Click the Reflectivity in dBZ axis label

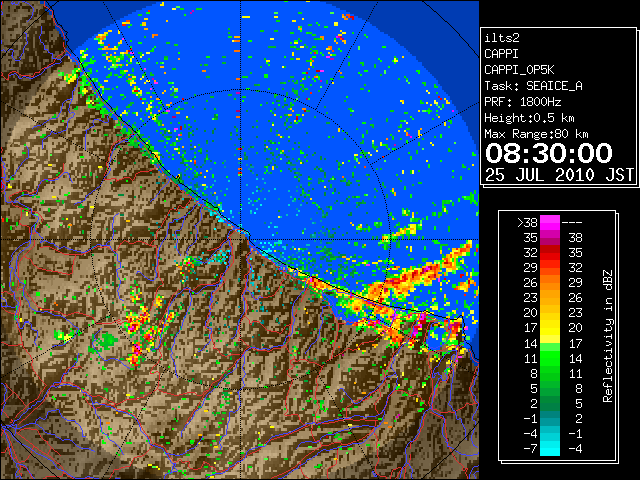pyautogui.click(x=608, y=336)
